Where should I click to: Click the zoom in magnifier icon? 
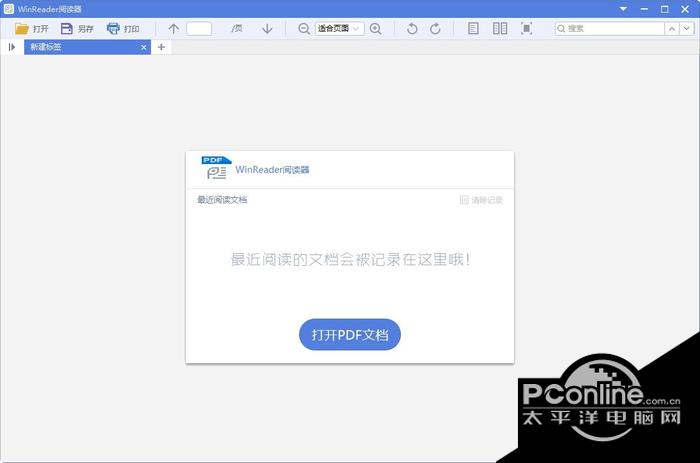point(376,29)
